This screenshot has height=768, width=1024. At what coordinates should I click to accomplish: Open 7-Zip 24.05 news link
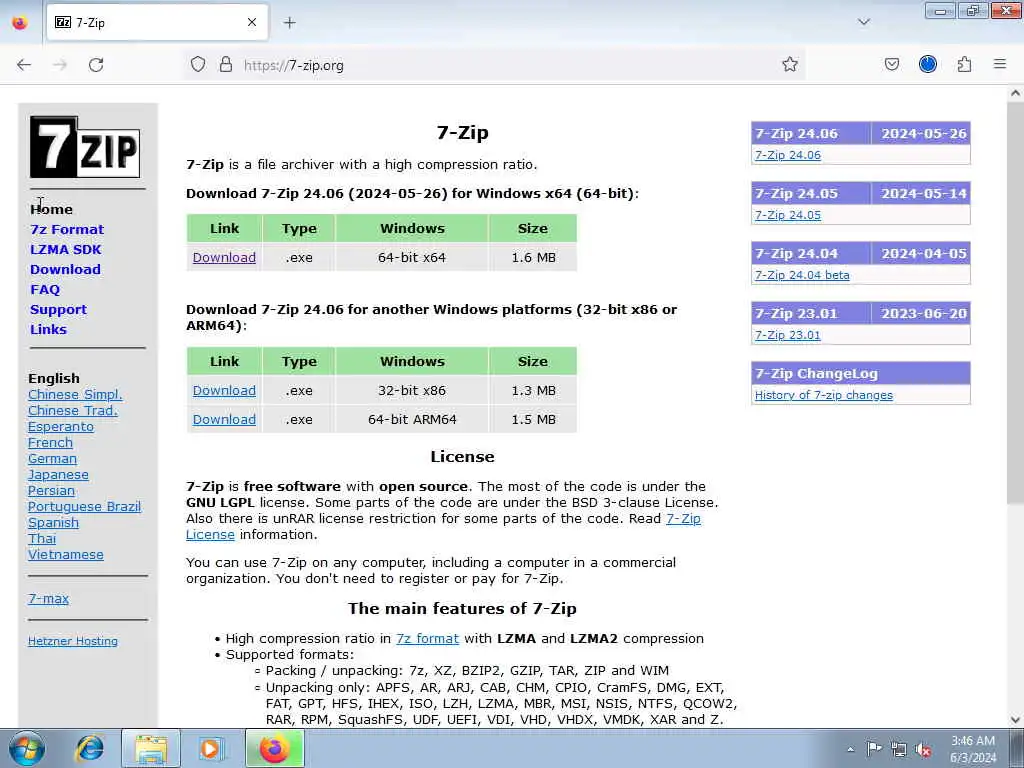click(788, 215)
